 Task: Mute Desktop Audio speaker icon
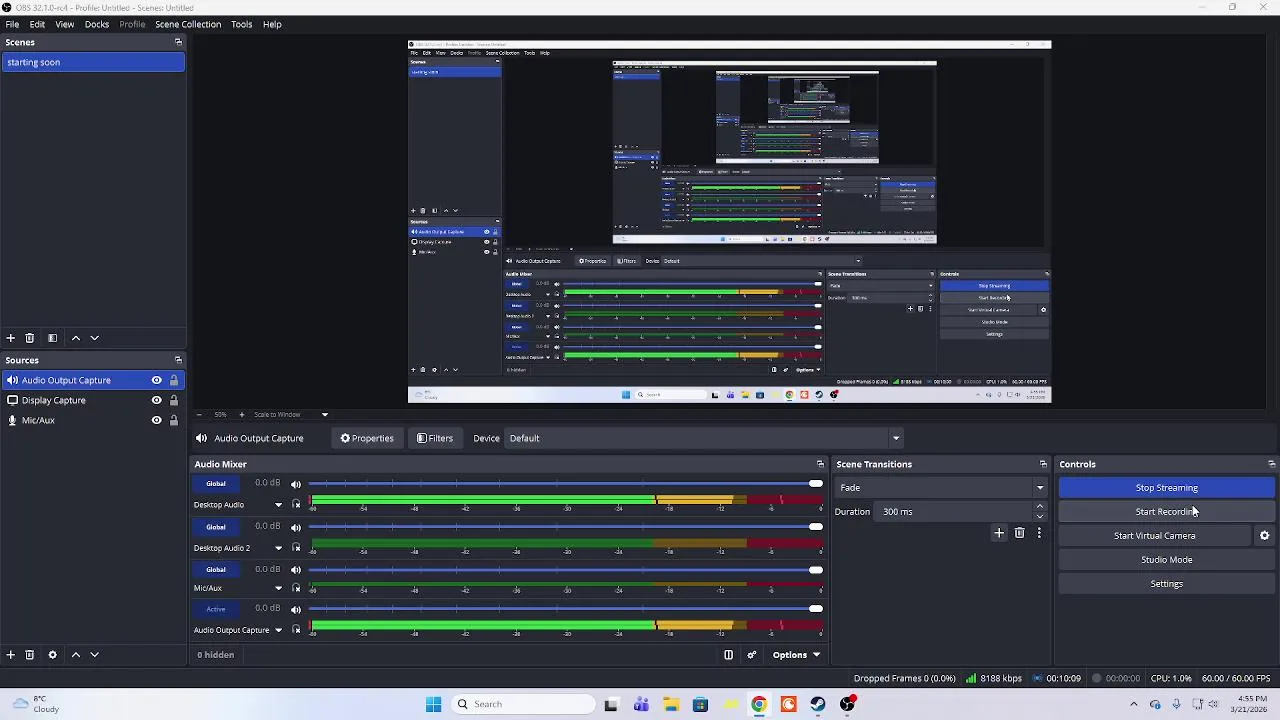(x=296, y=484)
